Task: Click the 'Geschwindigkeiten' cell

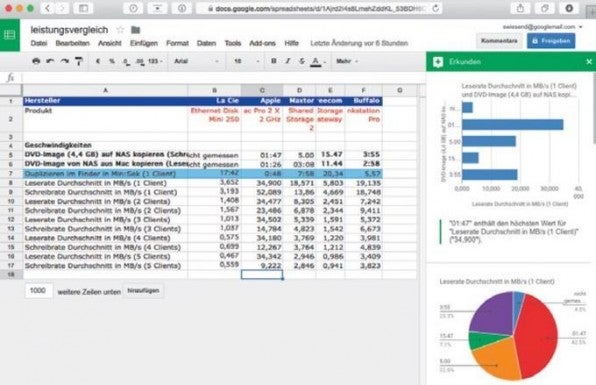Action: pyautogui.click(x=105, y=145)
